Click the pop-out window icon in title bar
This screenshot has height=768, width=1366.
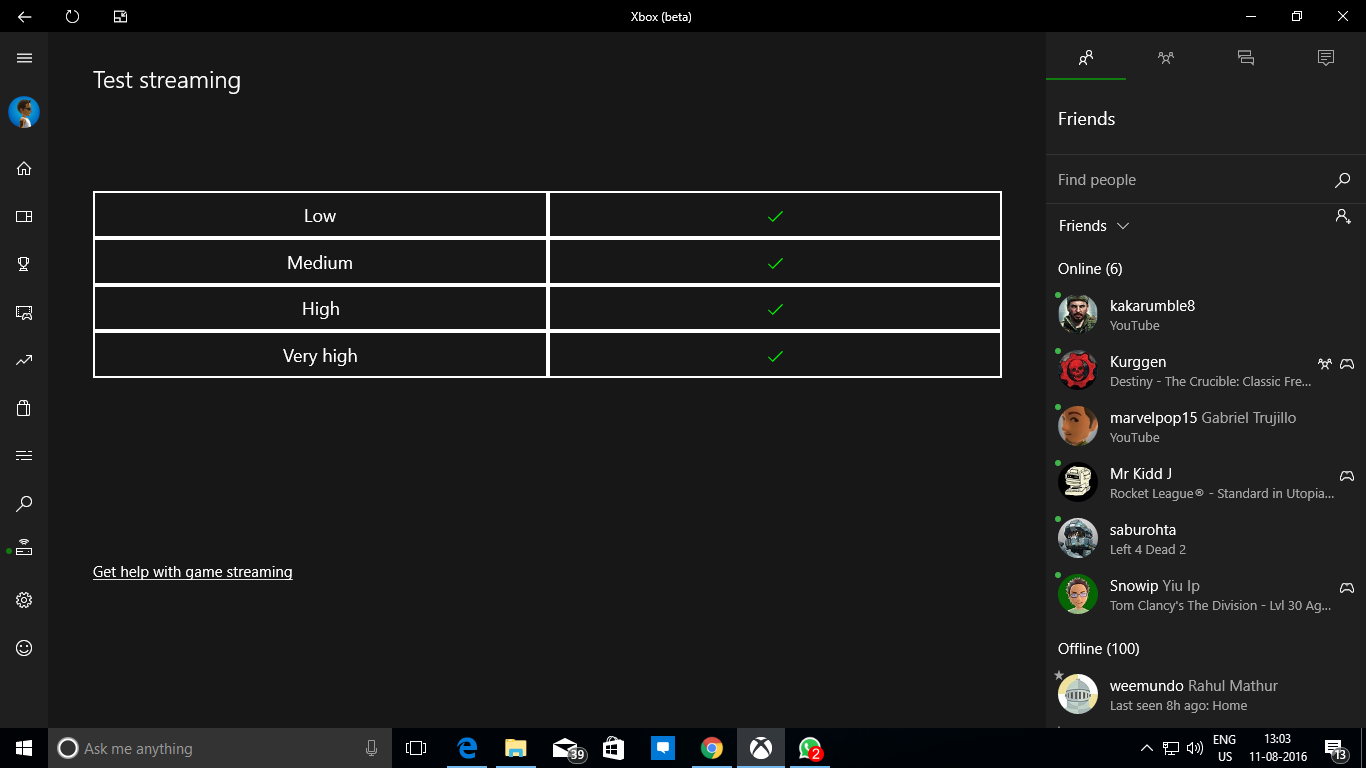point(120,16)
